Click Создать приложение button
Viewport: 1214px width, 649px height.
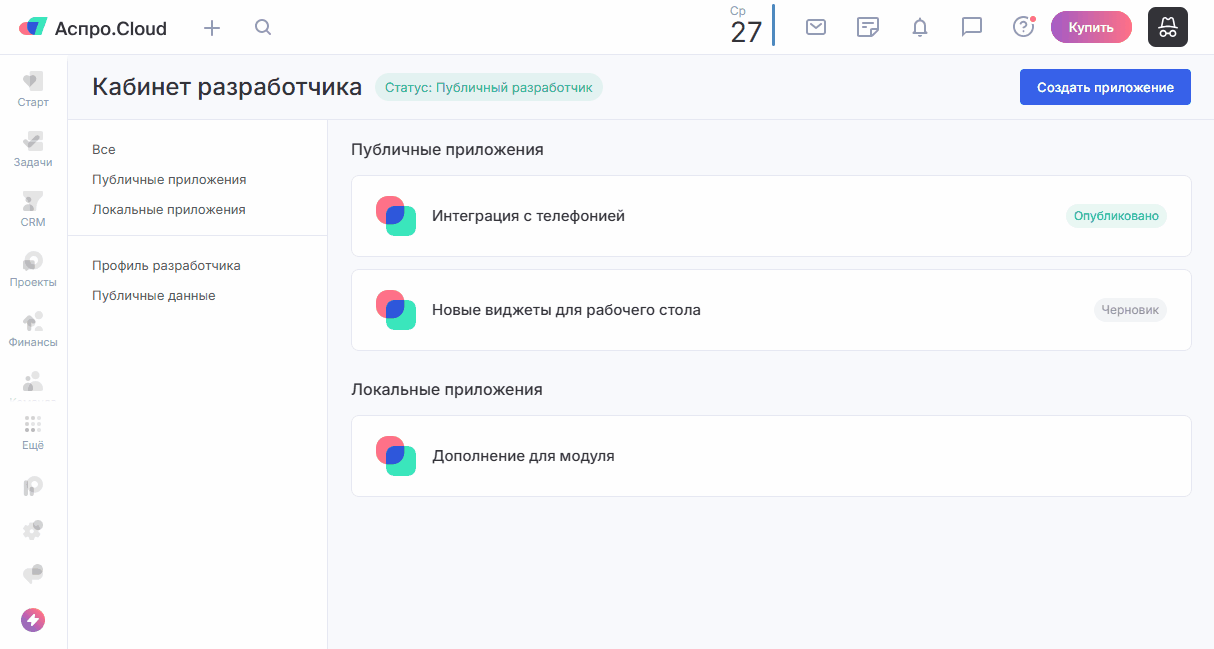pyautogui.click(x=1105, y=87)
